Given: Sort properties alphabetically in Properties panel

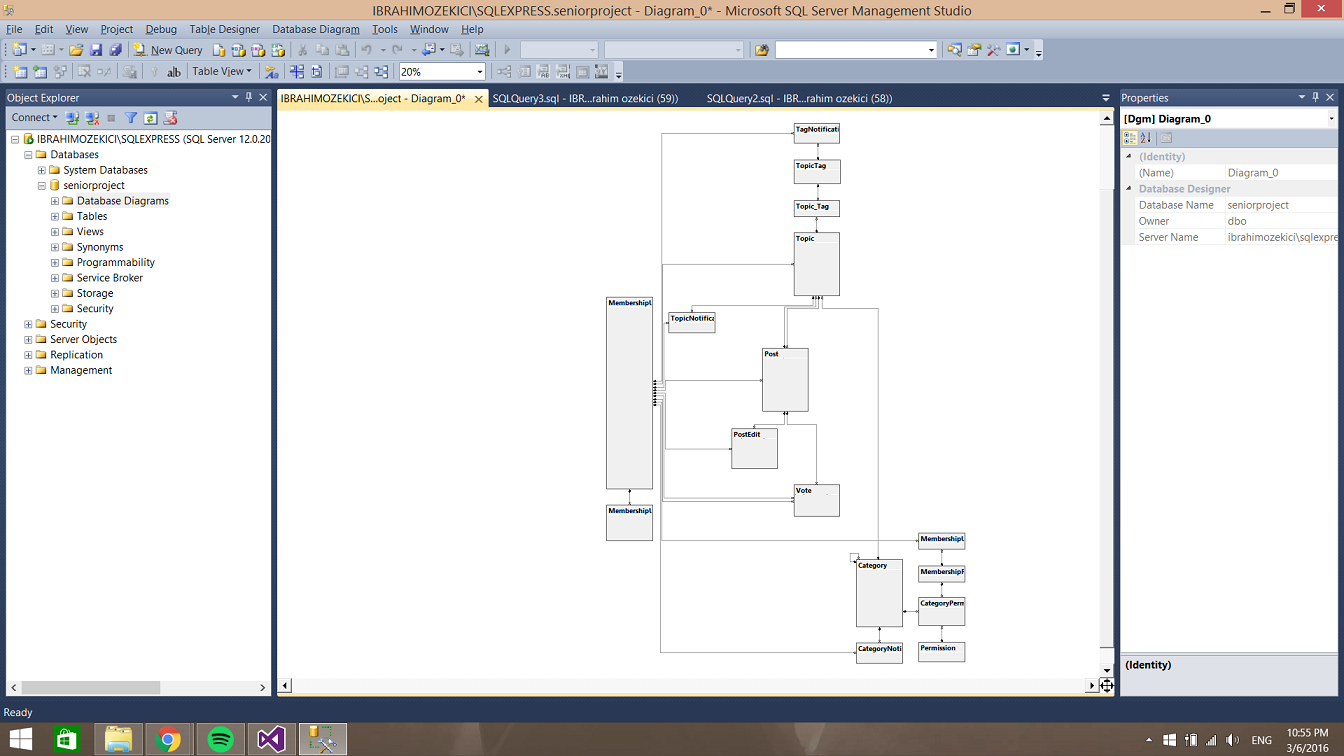Looking at the screenshot, I should tap(1146, 138).
